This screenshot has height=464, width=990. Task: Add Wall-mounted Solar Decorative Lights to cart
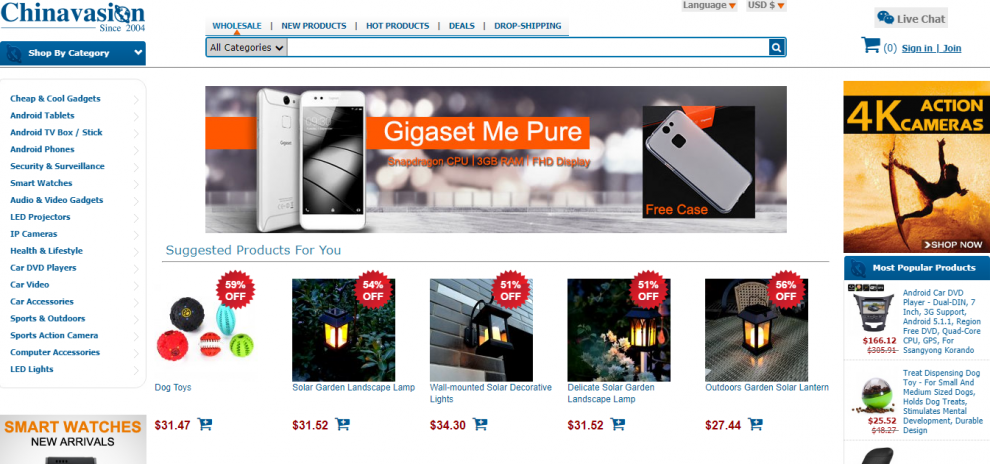tap(480, 424)
